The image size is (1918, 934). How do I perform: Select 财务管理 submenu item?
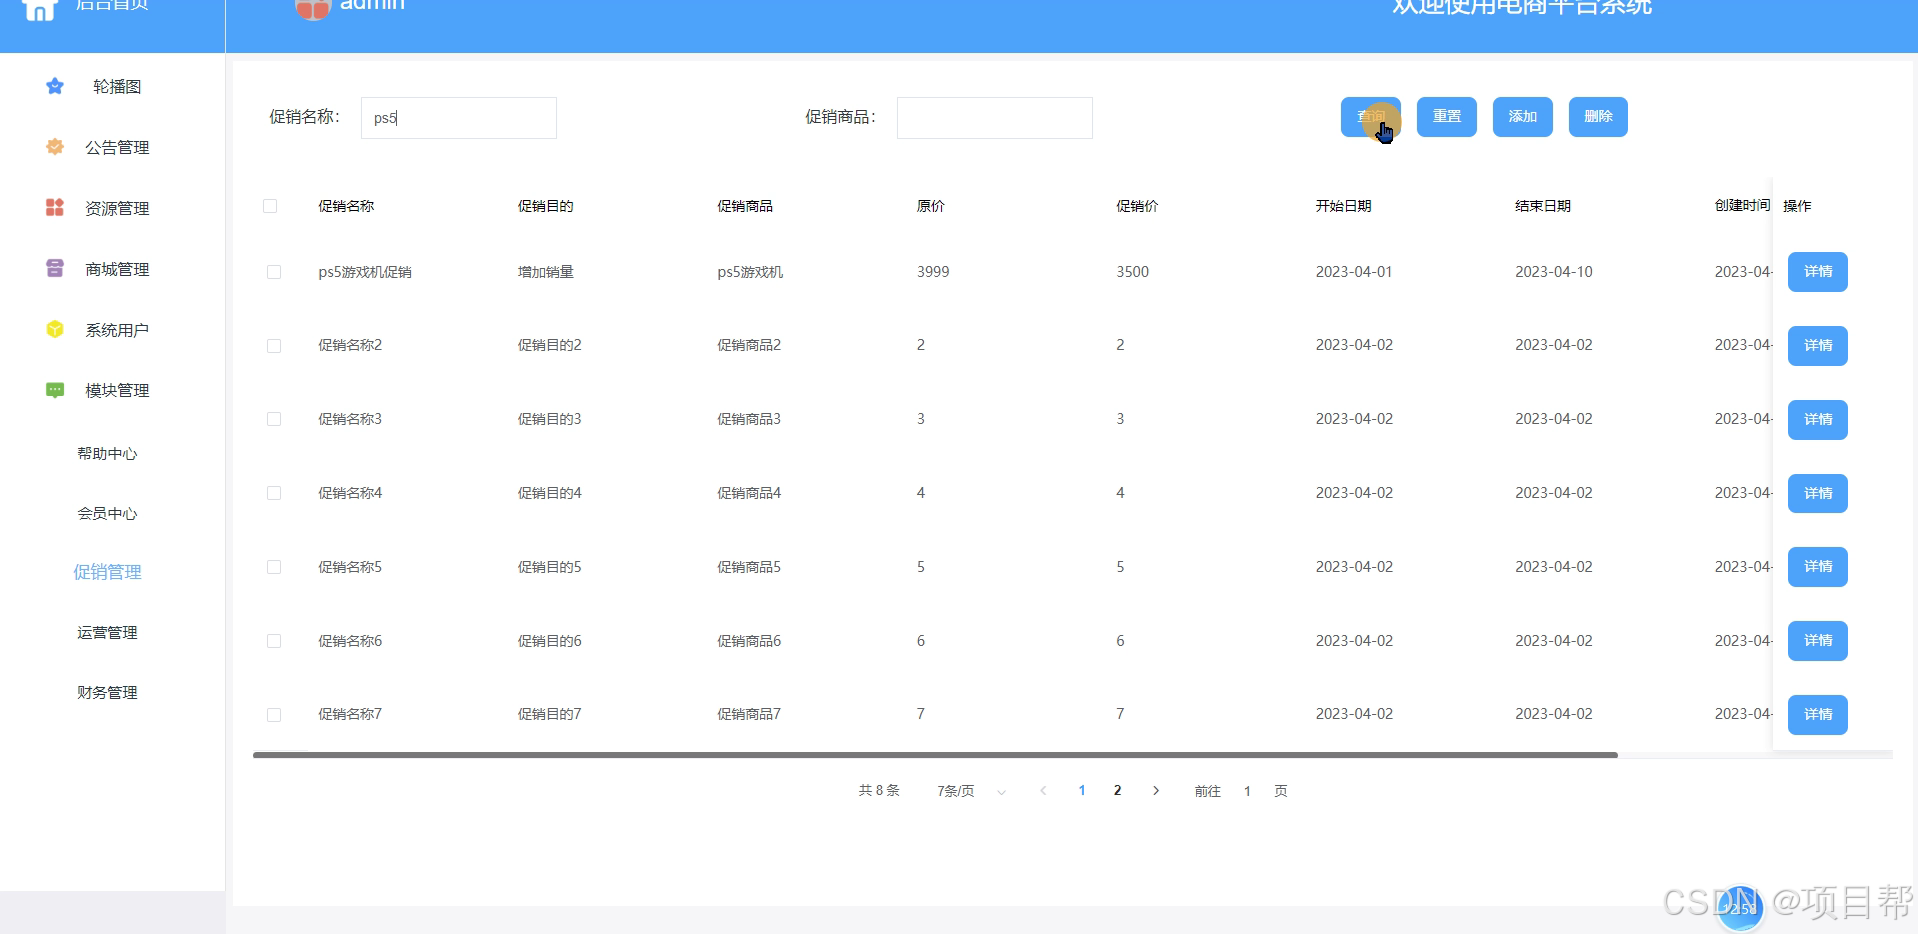click(107, 692)
